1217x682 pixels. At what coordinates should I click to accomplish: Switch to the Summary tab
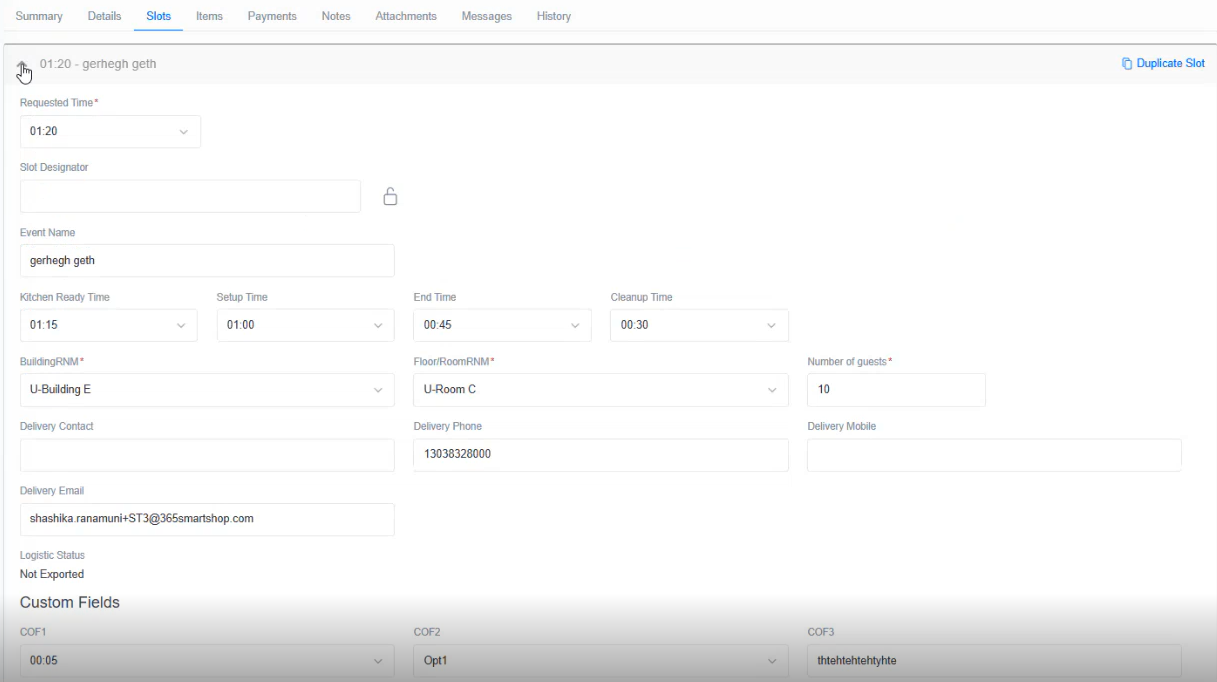click(x=38, y=16)
